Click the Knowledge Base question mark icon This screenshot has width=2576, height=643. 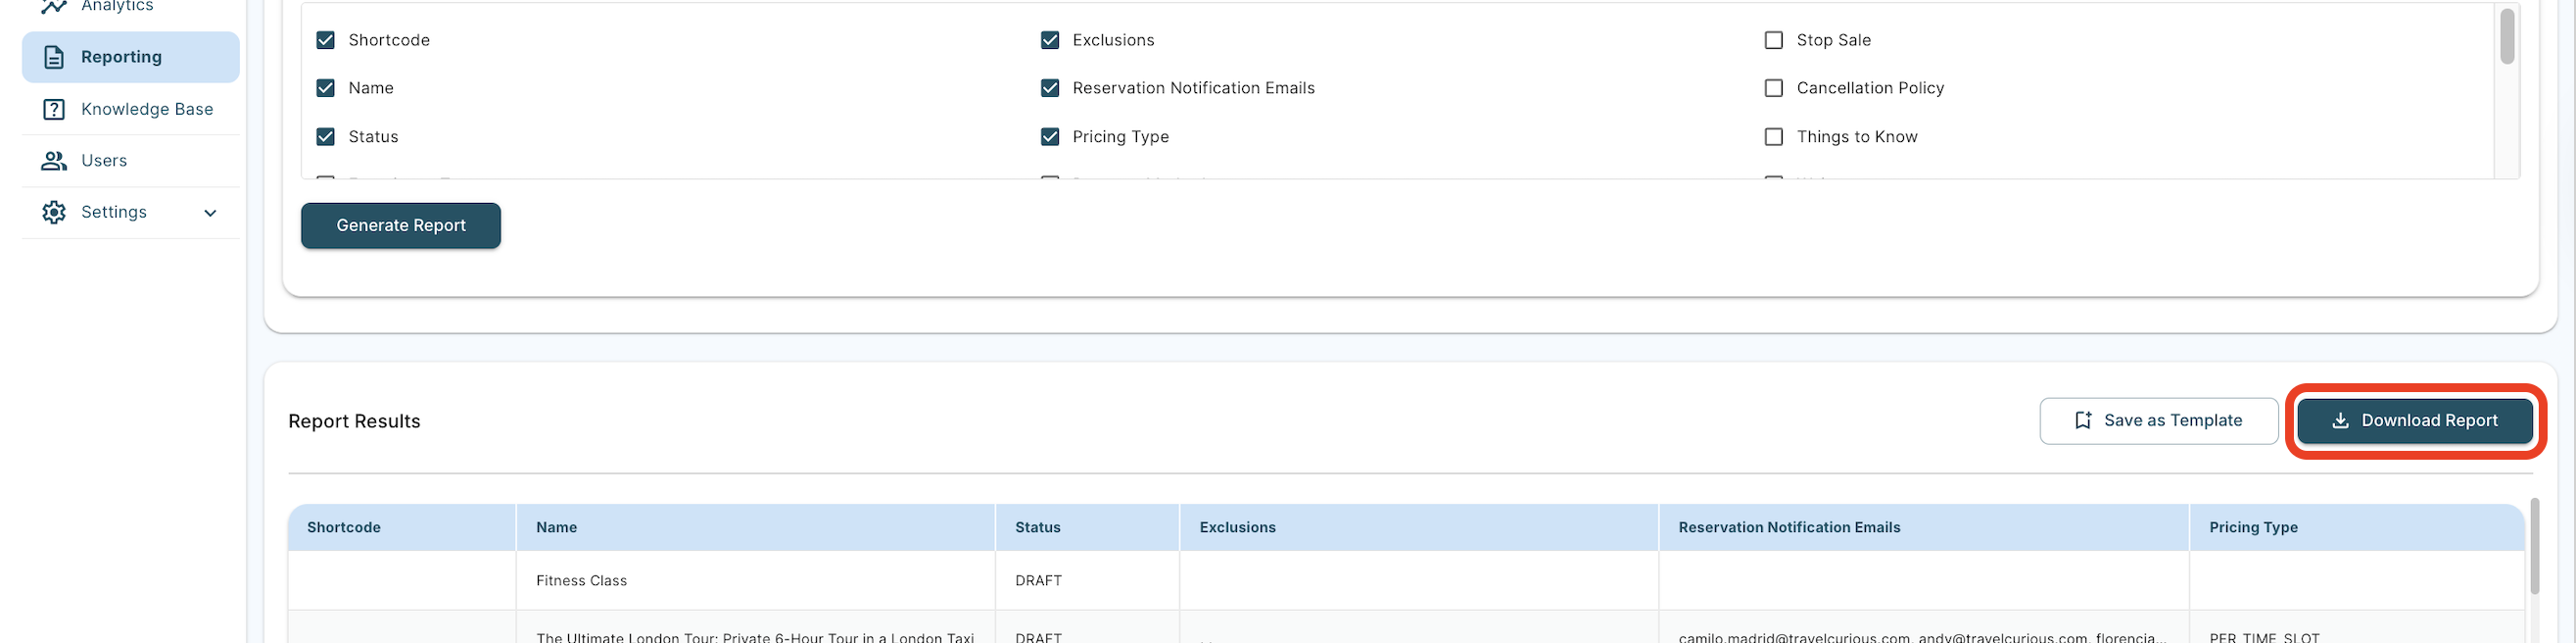(x=54, y=109)
